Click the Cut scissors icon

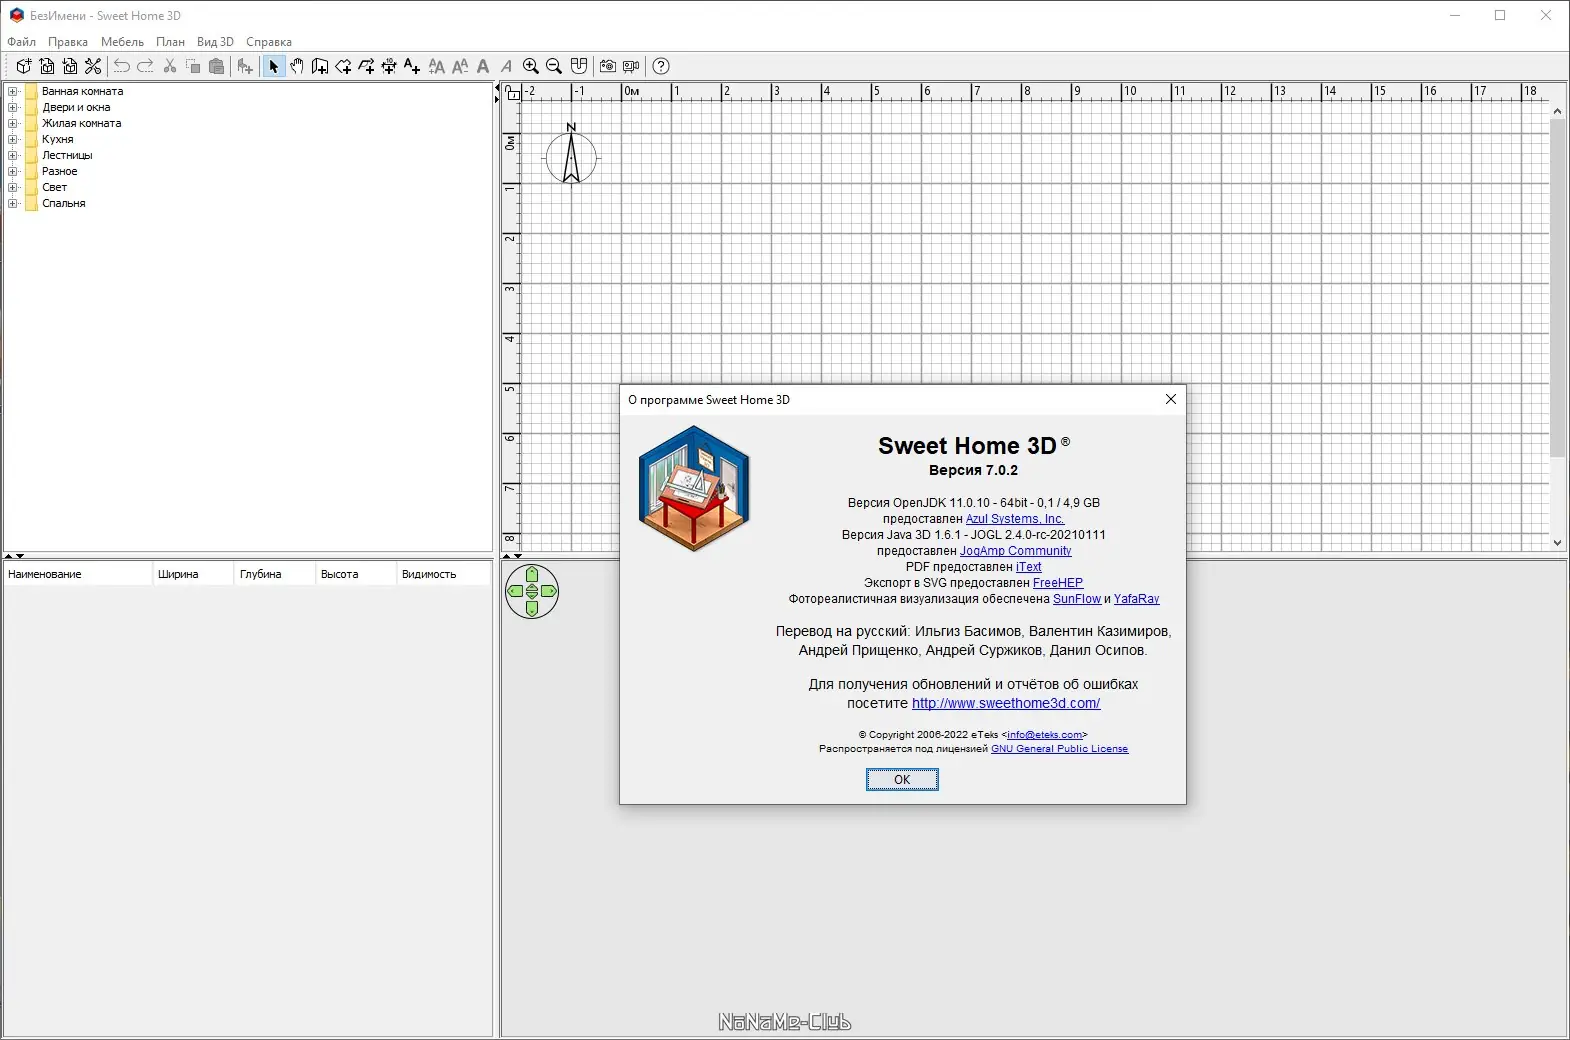[170, 66]
